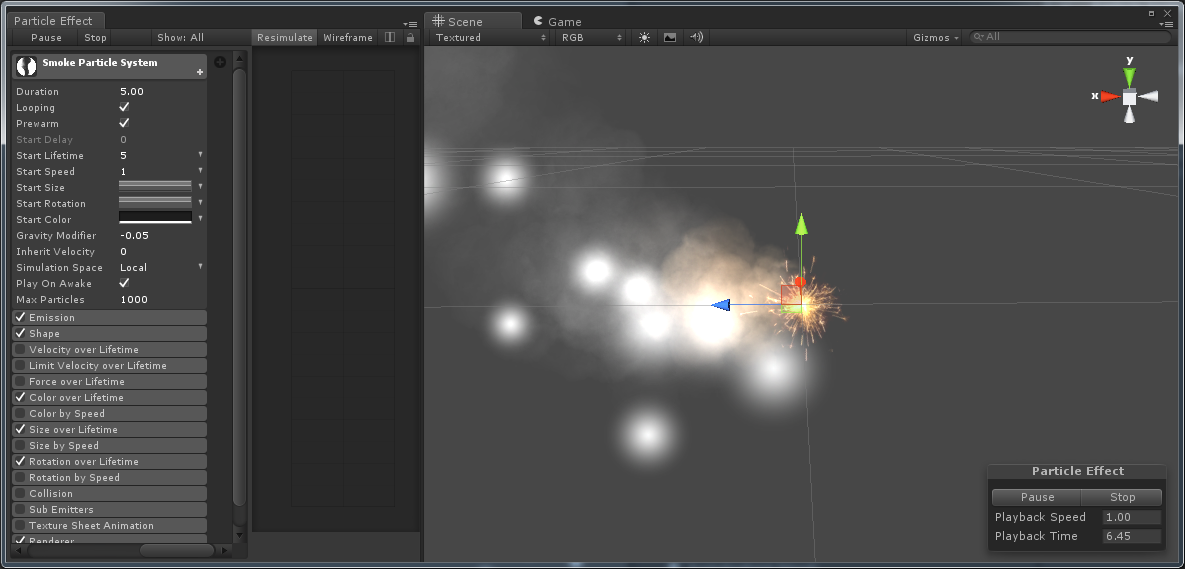1185x569 pixels.
Task: Open Start Size mode dropdown arrow
Action: click(x=200, y=186)
